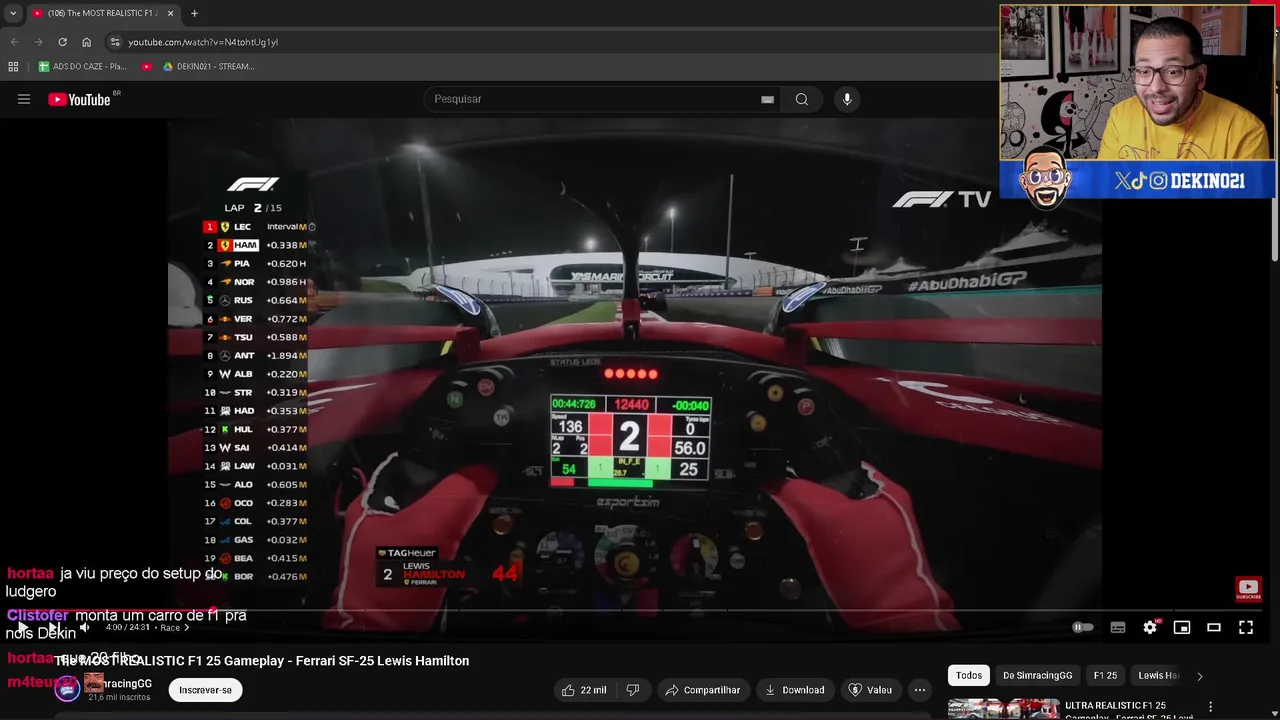This screenshot has height=720, width=1280.
Task: Select the De SimracingGG chip
Action: [1037, 675]
